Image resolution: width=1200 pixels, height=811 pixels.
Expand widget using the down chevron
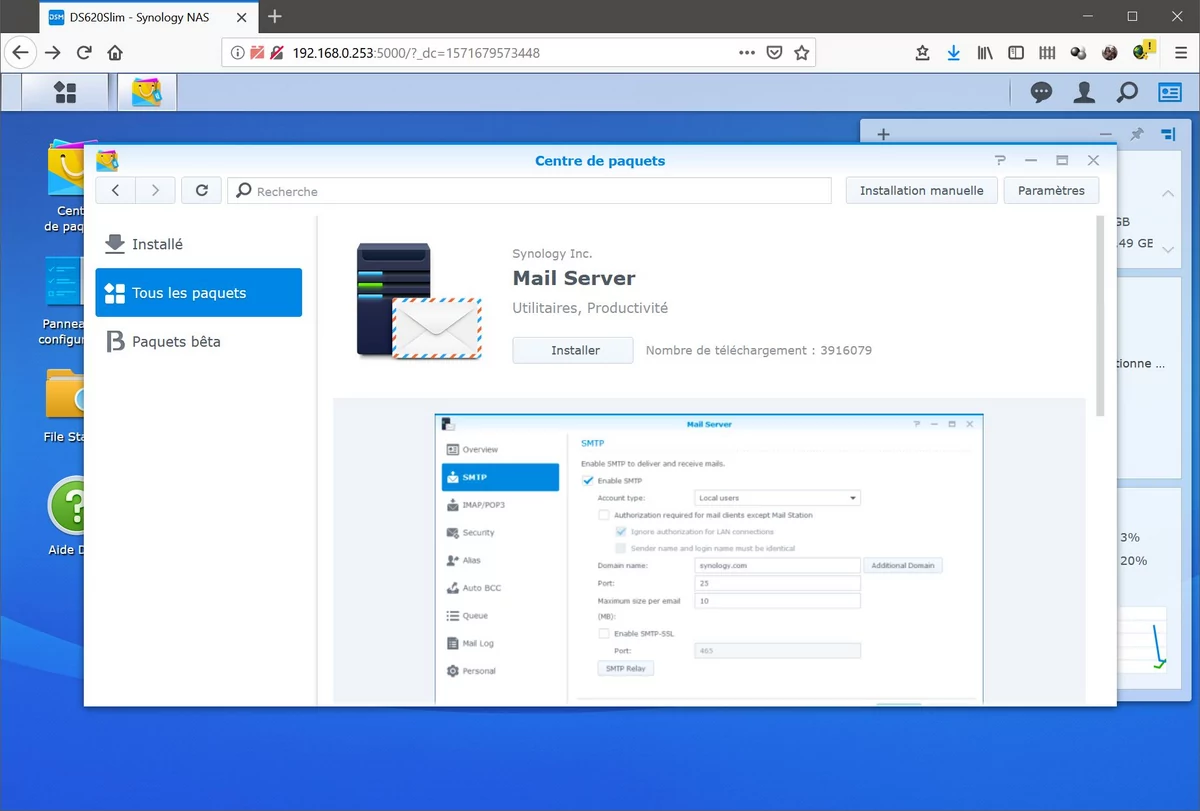1167,250
